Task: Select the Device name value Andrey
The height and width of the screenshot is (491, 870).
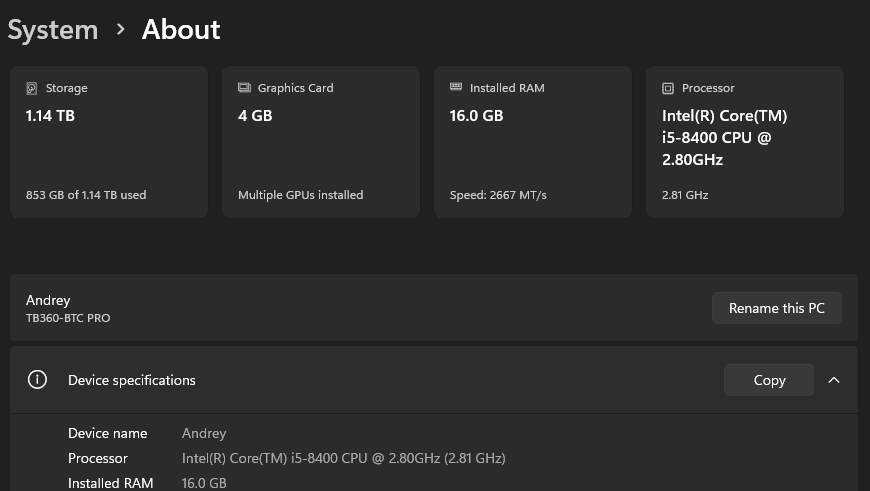Action: point(204,433)
